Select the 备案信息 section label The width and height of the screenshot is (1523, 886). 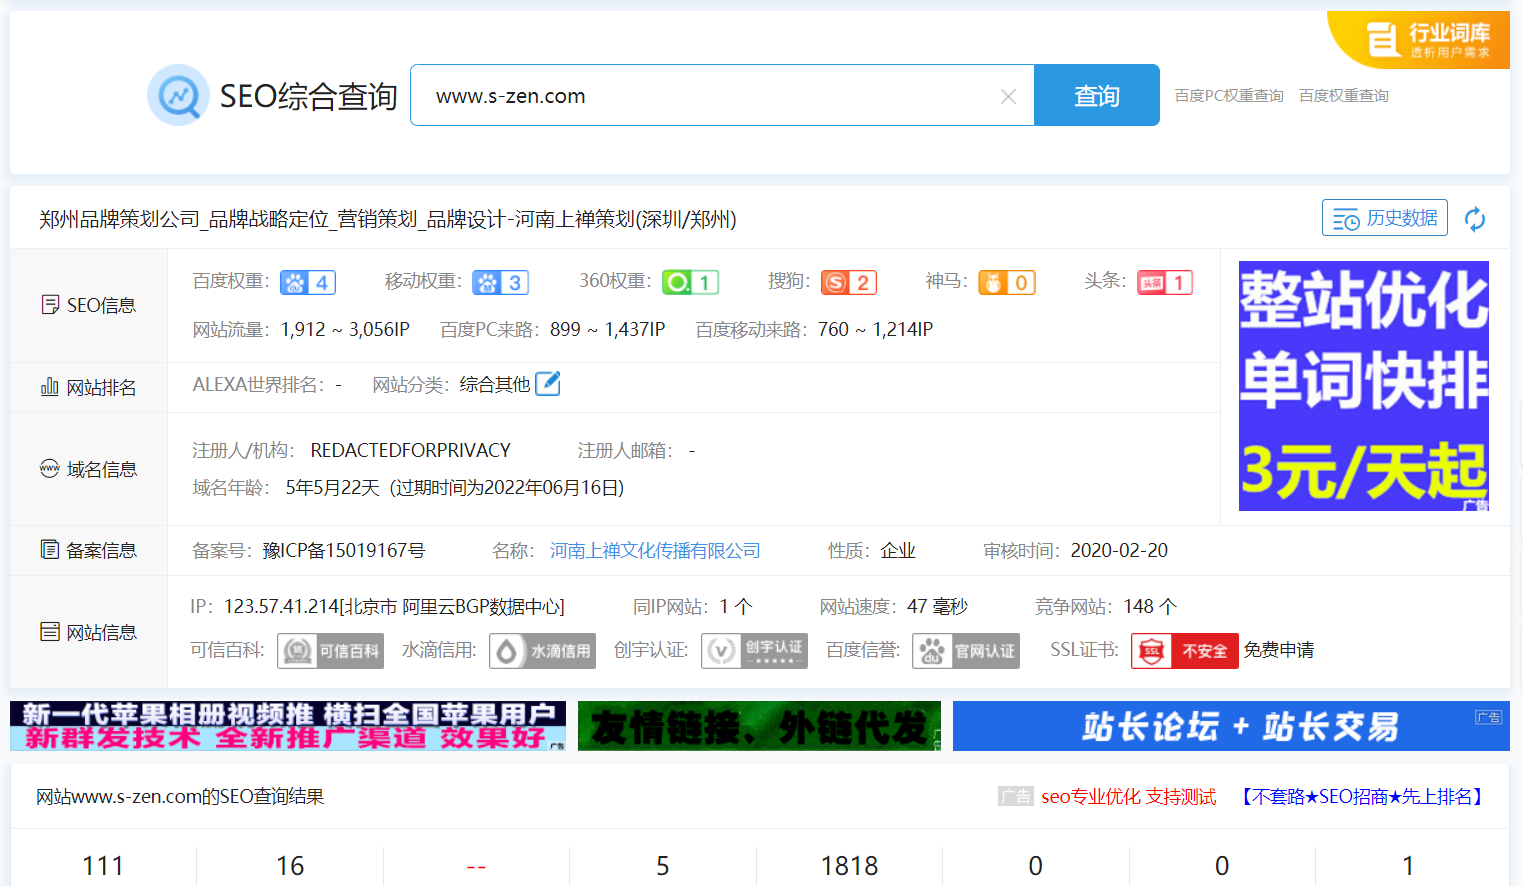point(89,550)
